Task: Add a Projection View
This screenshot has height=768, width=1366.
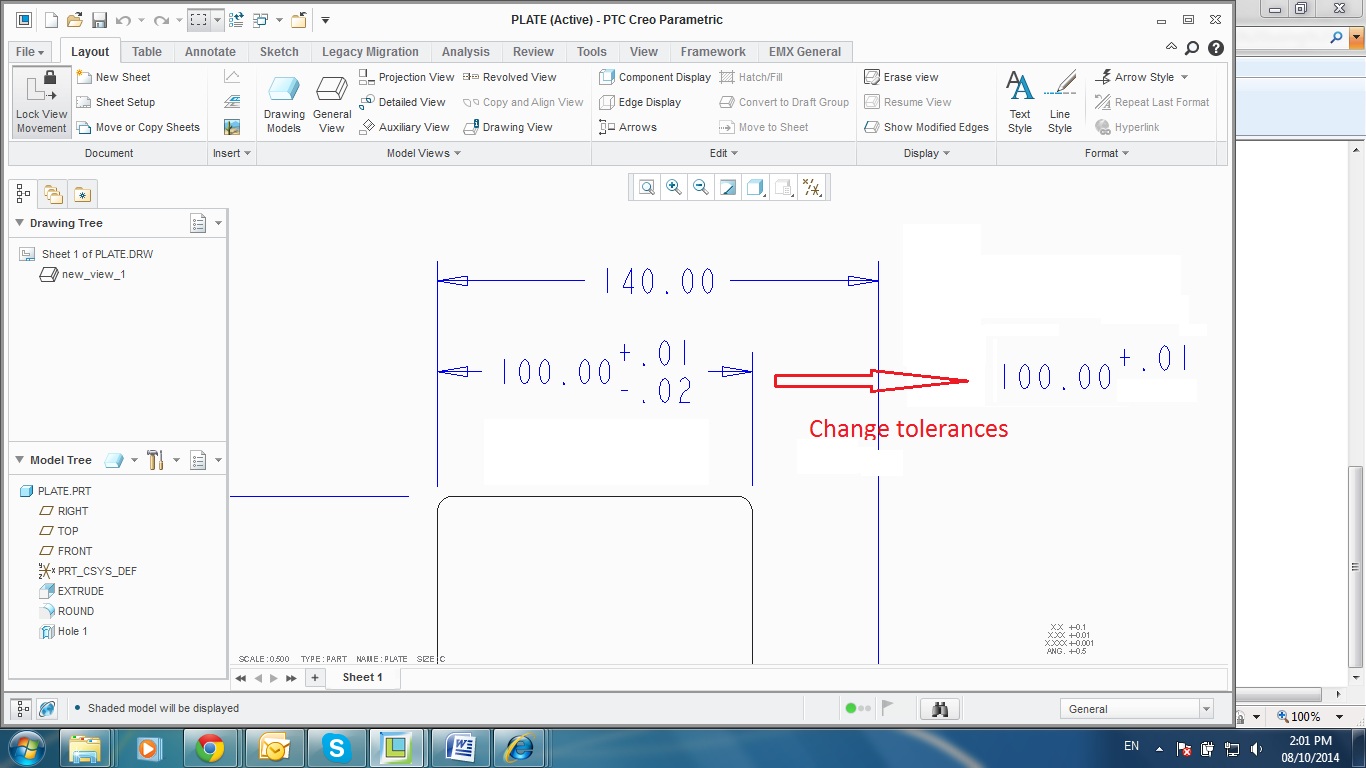Action: (x=407, y=77)
